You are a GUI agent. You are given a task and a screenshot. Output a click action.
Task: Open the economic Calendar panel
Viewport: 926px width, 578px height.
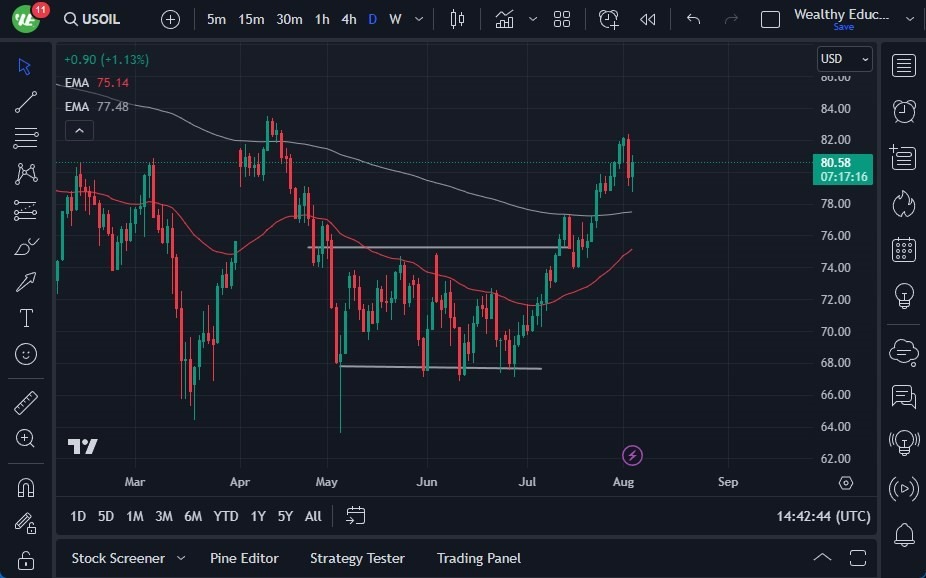903,249
